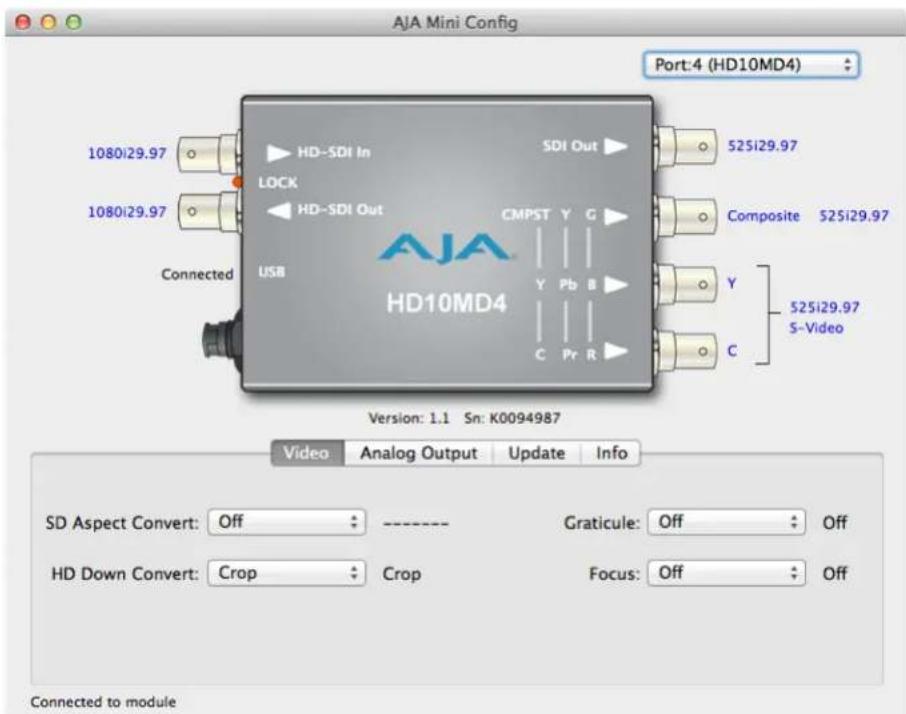Click the C output BNC connector

click(x=686, y=351)
